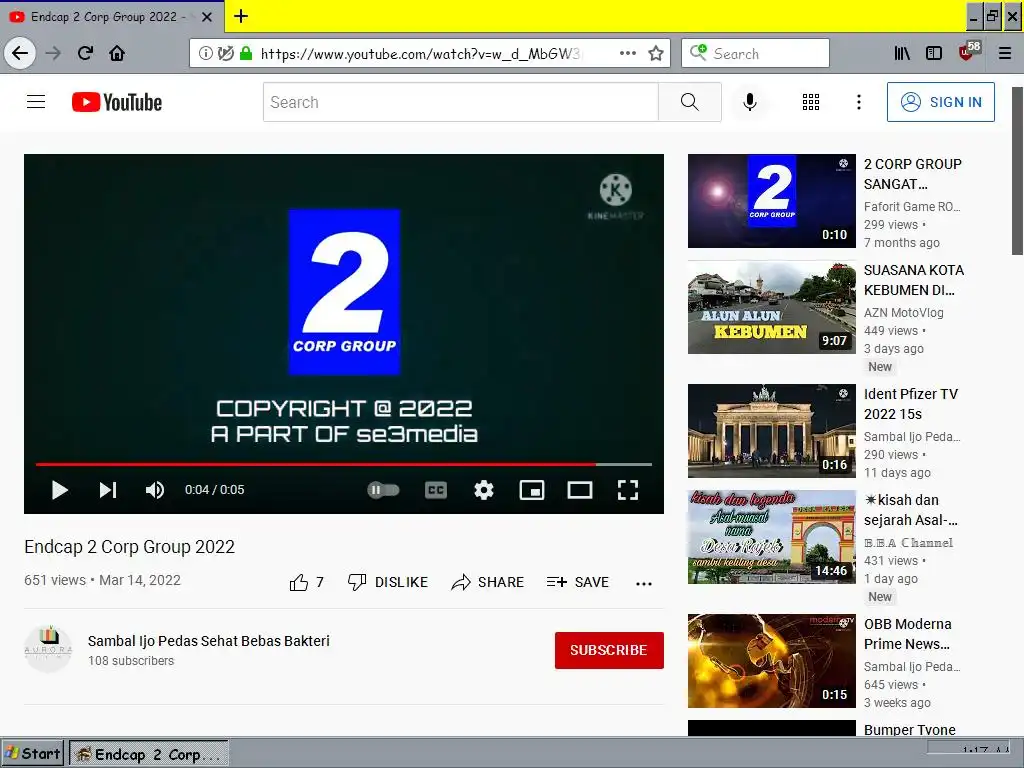Open the Firefox hamburger menu
Image resolution: width=1024 pixels, height=768 pixels.
(x=1005, y=53)
